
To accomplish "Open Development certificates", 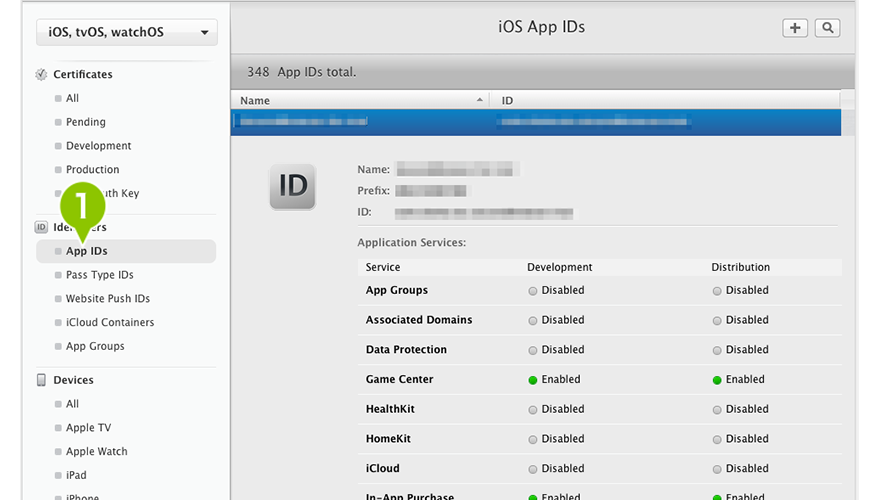I will (x=99, y=146).
